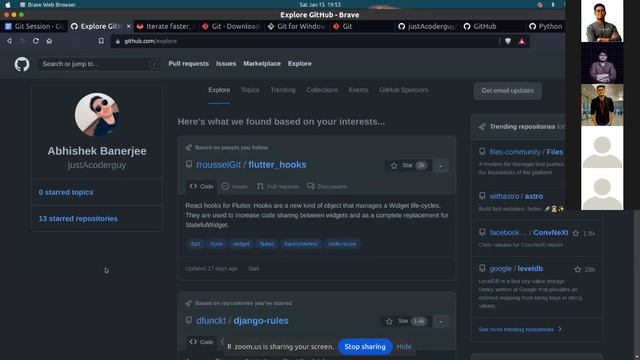Open Brave Shields lion icon
This screenshot has height=360, width=640.
click(508, 41)
